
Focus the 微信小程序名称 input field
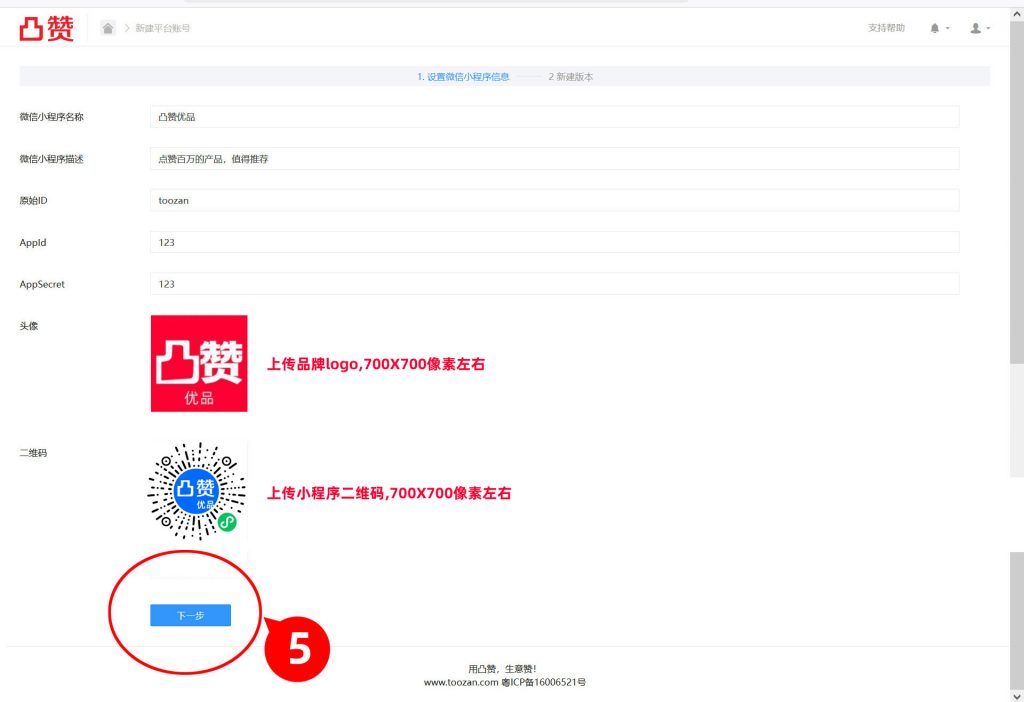click(554, 117)
